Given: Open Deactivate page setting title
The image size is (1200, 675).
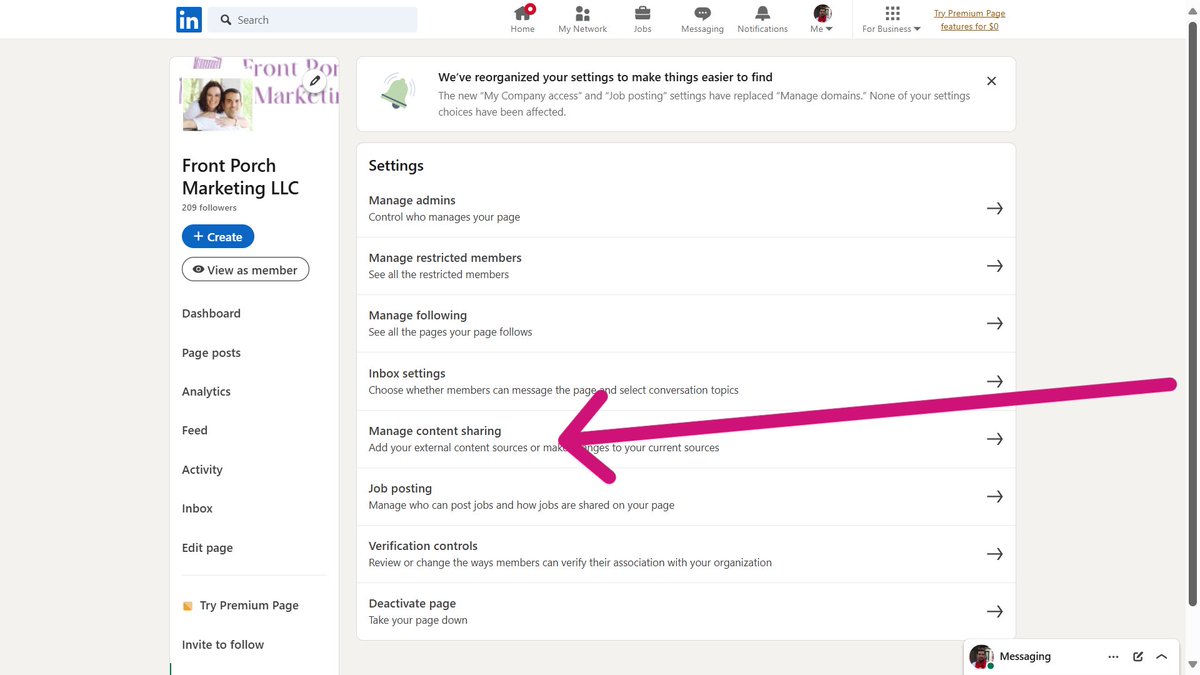Looking at the screenshot, I should point(412,604).
